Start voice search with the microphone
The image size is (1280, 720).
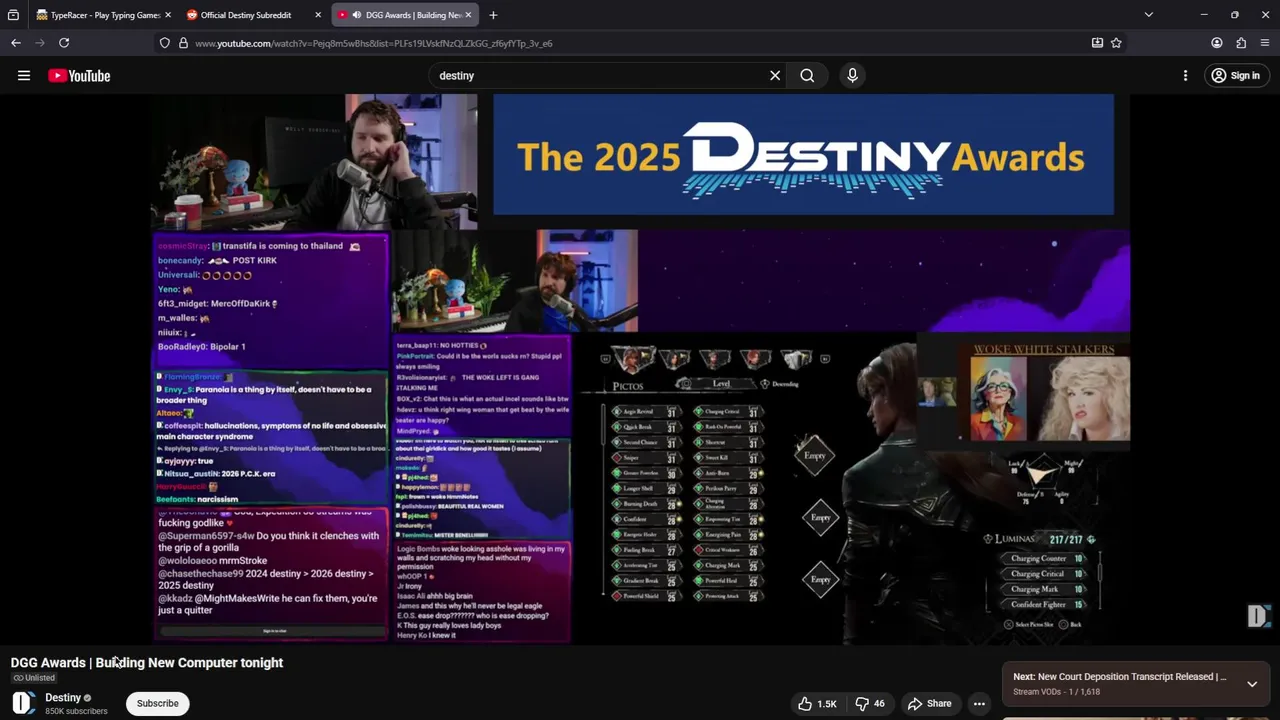[x=852, y=75]
